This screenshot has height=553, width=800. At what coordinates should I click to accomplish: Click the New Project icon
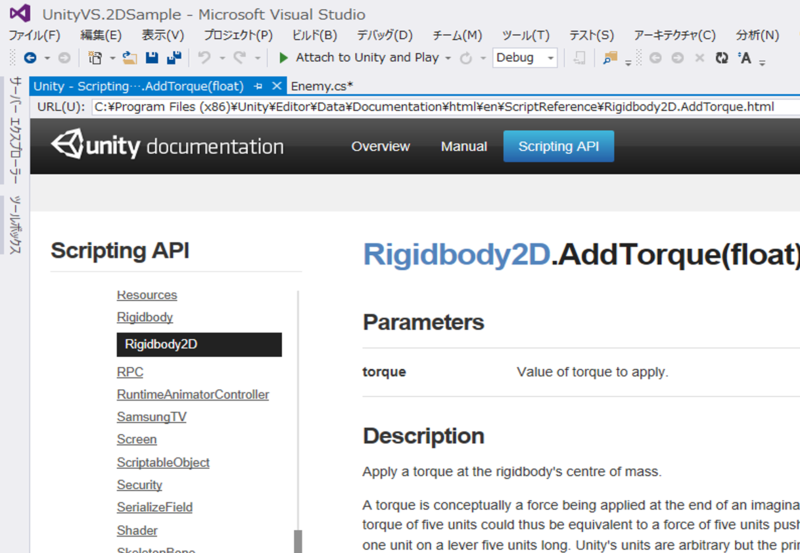(x=95, y=58)
